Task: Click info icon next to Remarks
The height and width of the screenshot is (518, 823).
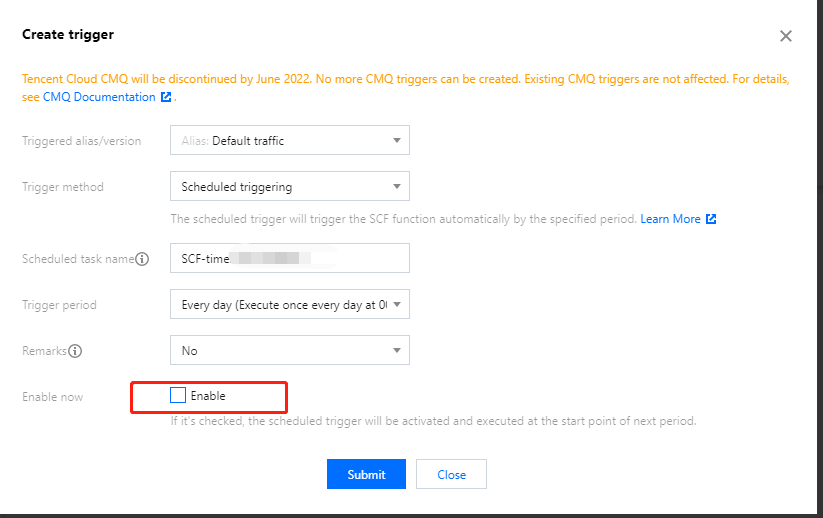Action: pos(76,351)
